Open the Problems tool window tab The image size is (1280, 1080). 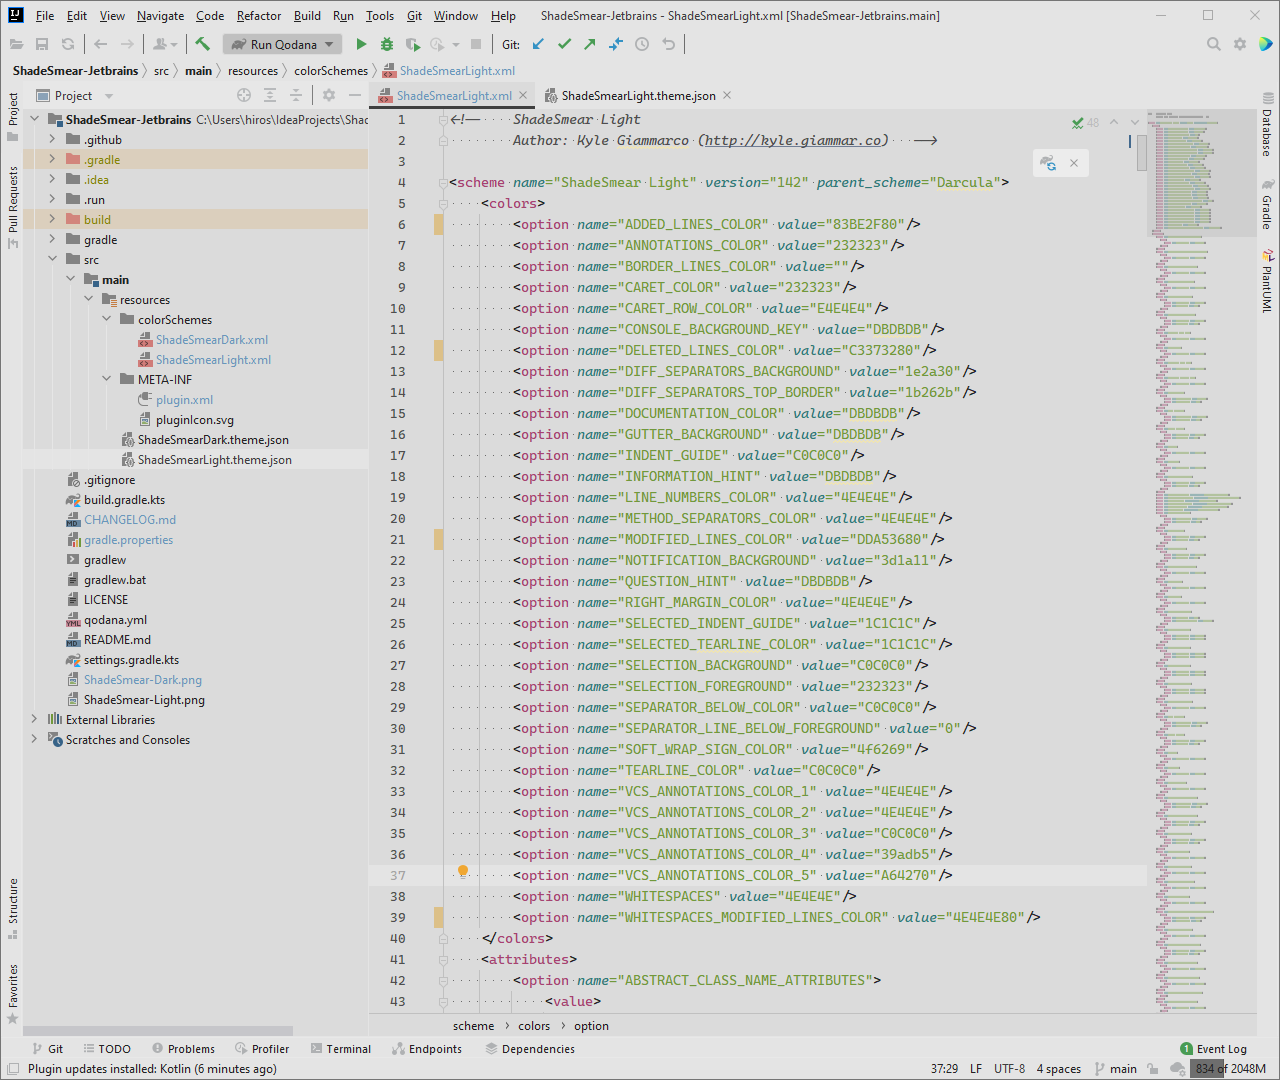(x=183, y=1049)
